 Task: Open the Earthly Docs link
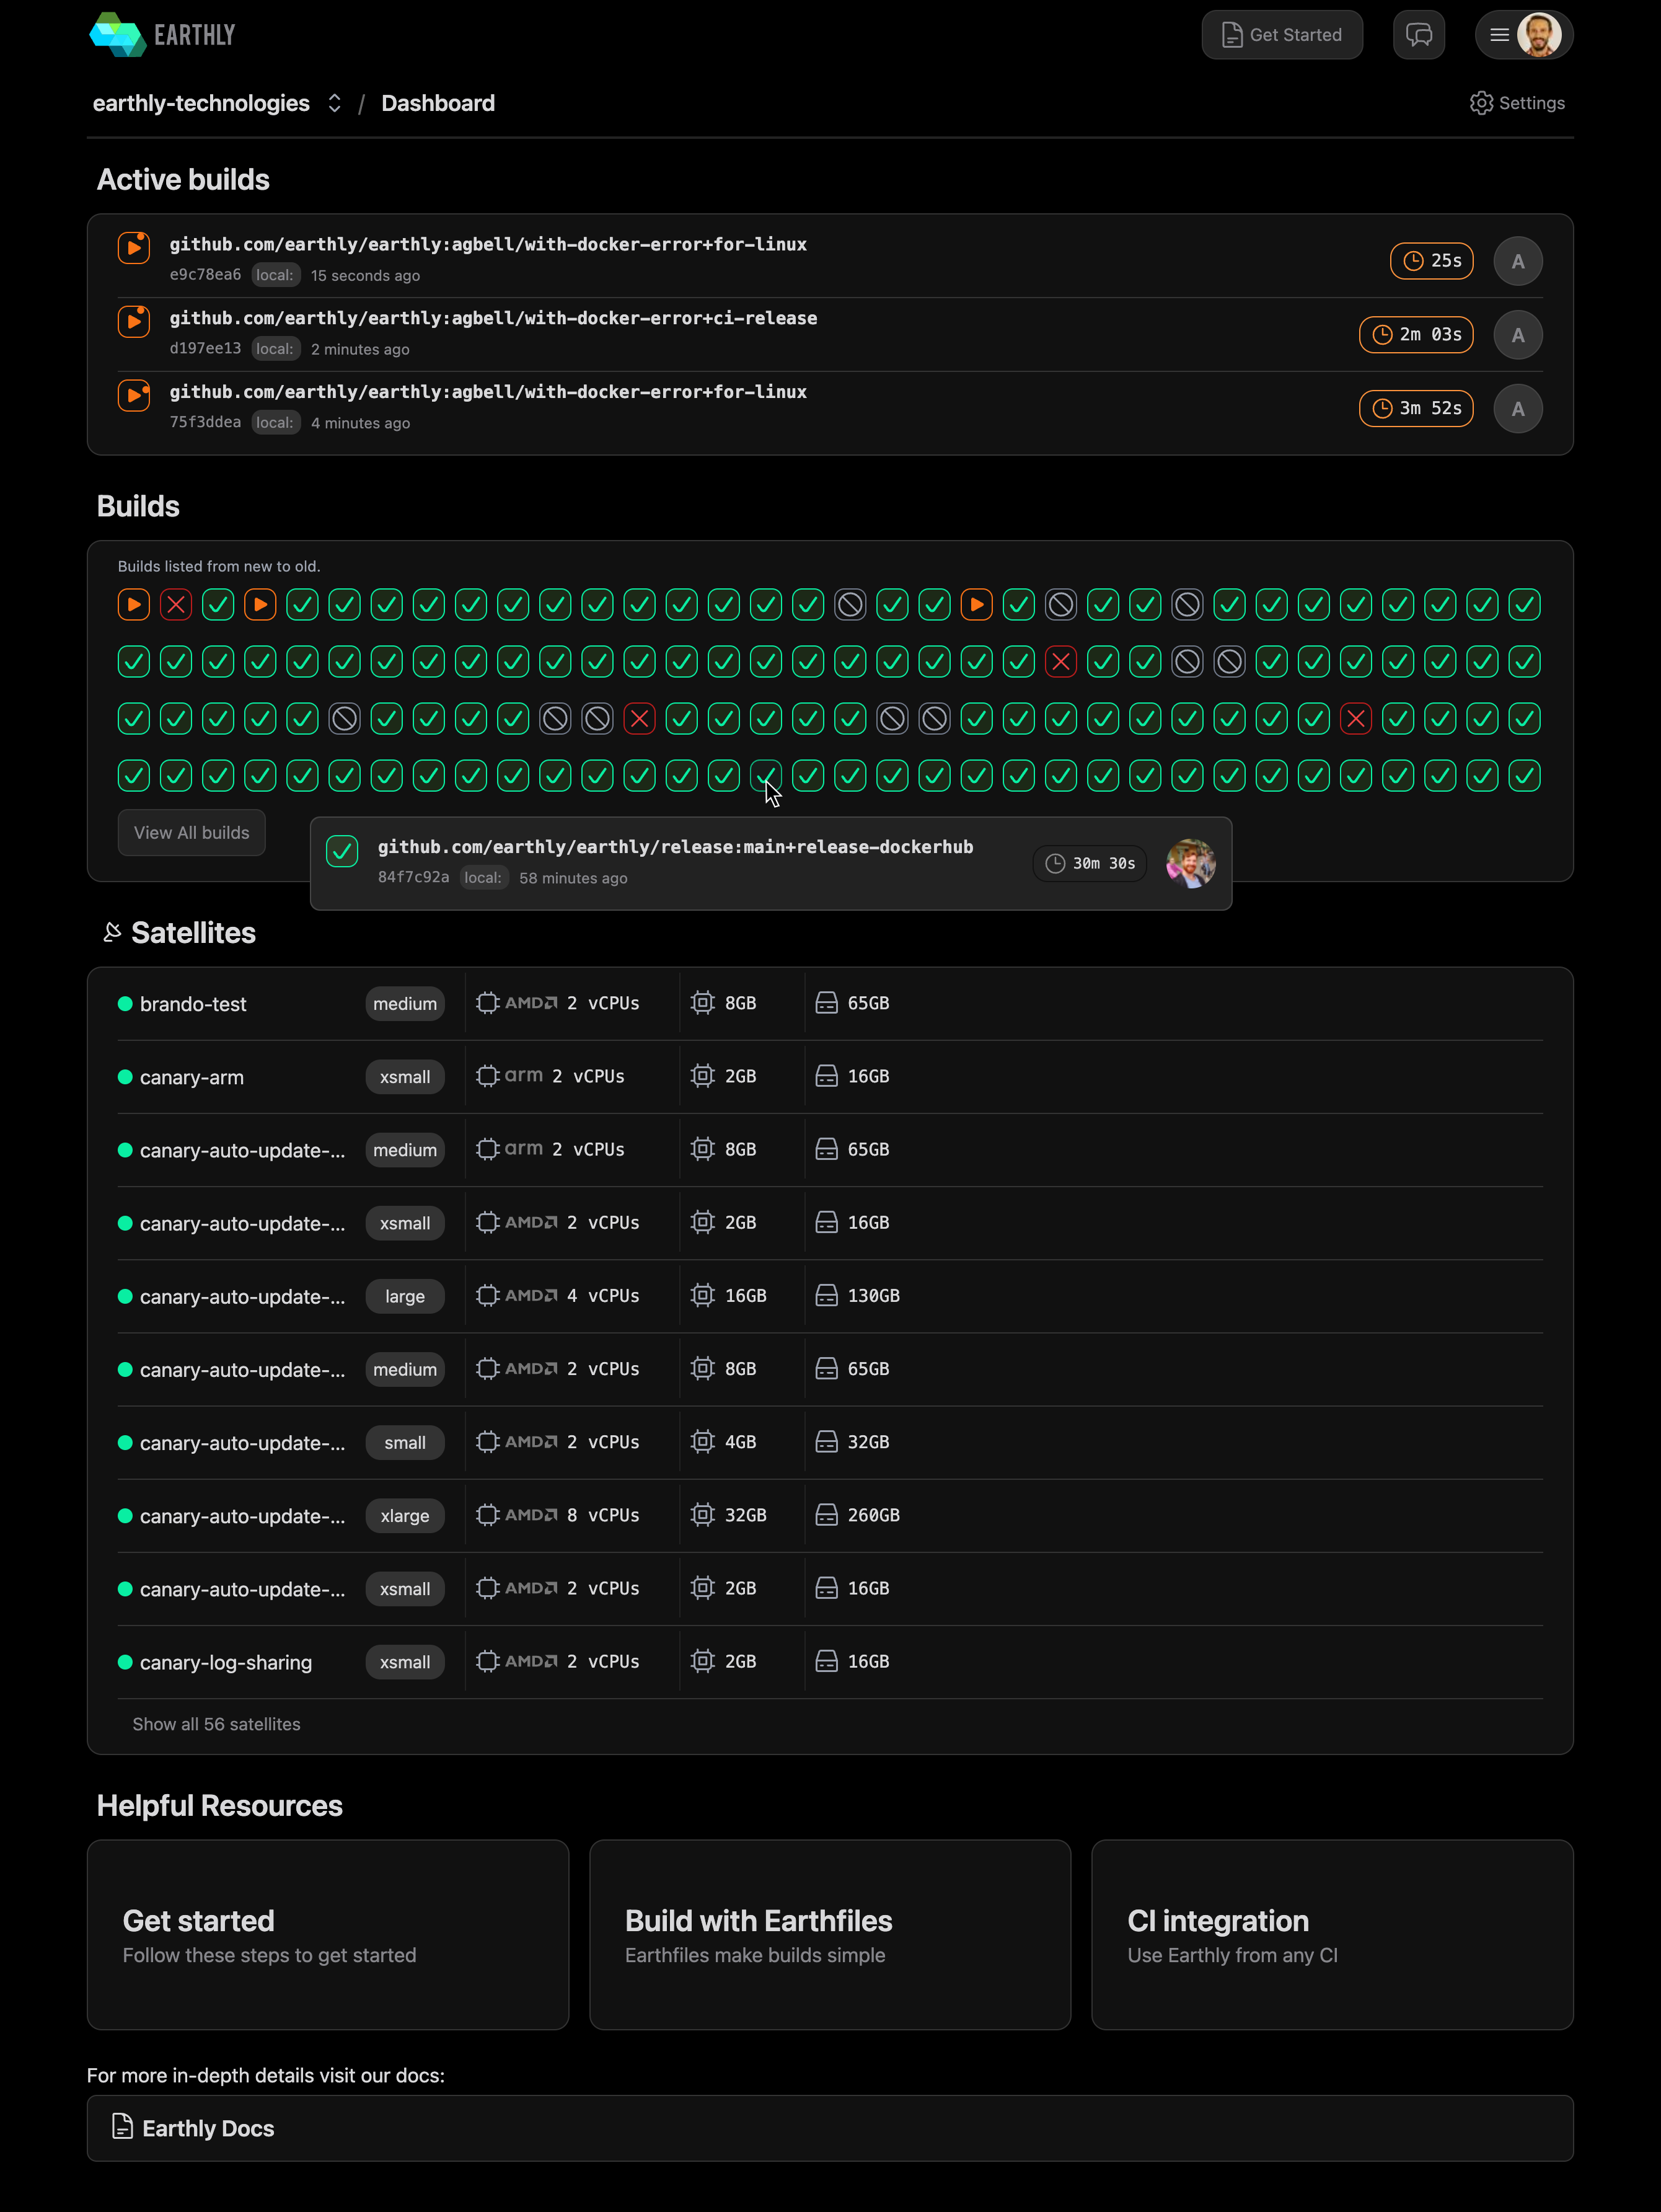coord(207,2128)
